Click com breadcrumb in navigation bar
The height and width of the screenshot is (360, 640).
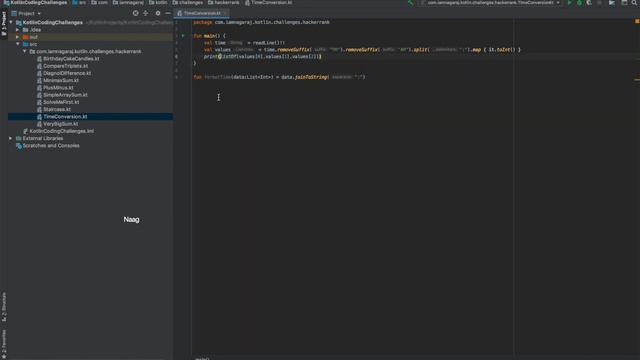[100, 2]
